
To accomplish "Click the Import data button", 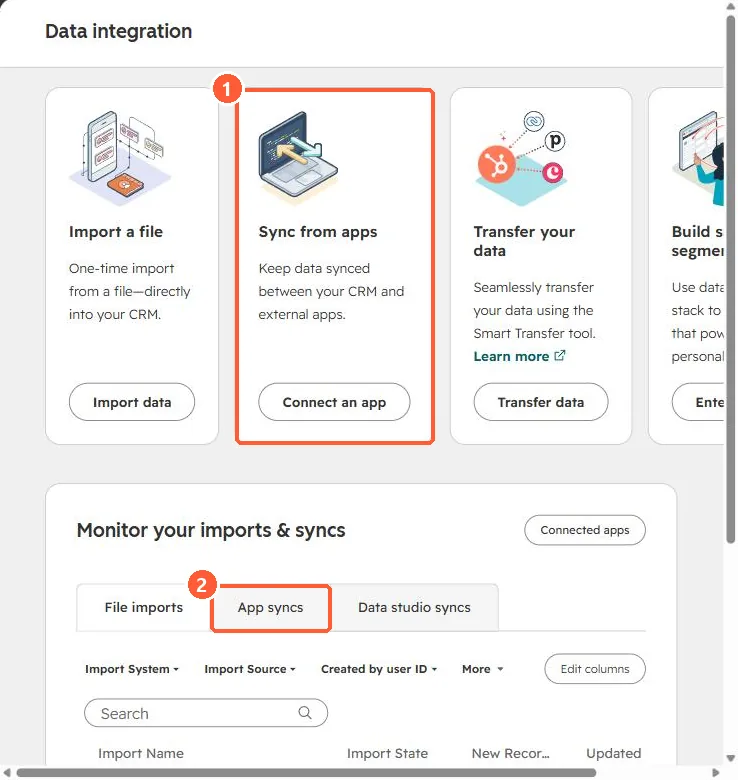I will 132,402.
